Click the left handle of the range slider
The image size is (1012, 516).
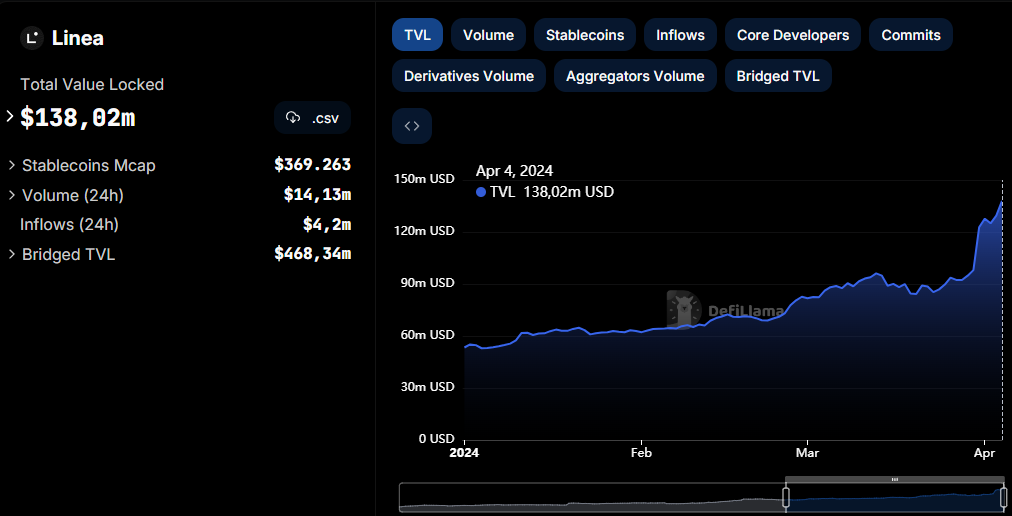[x=786, y=497]
